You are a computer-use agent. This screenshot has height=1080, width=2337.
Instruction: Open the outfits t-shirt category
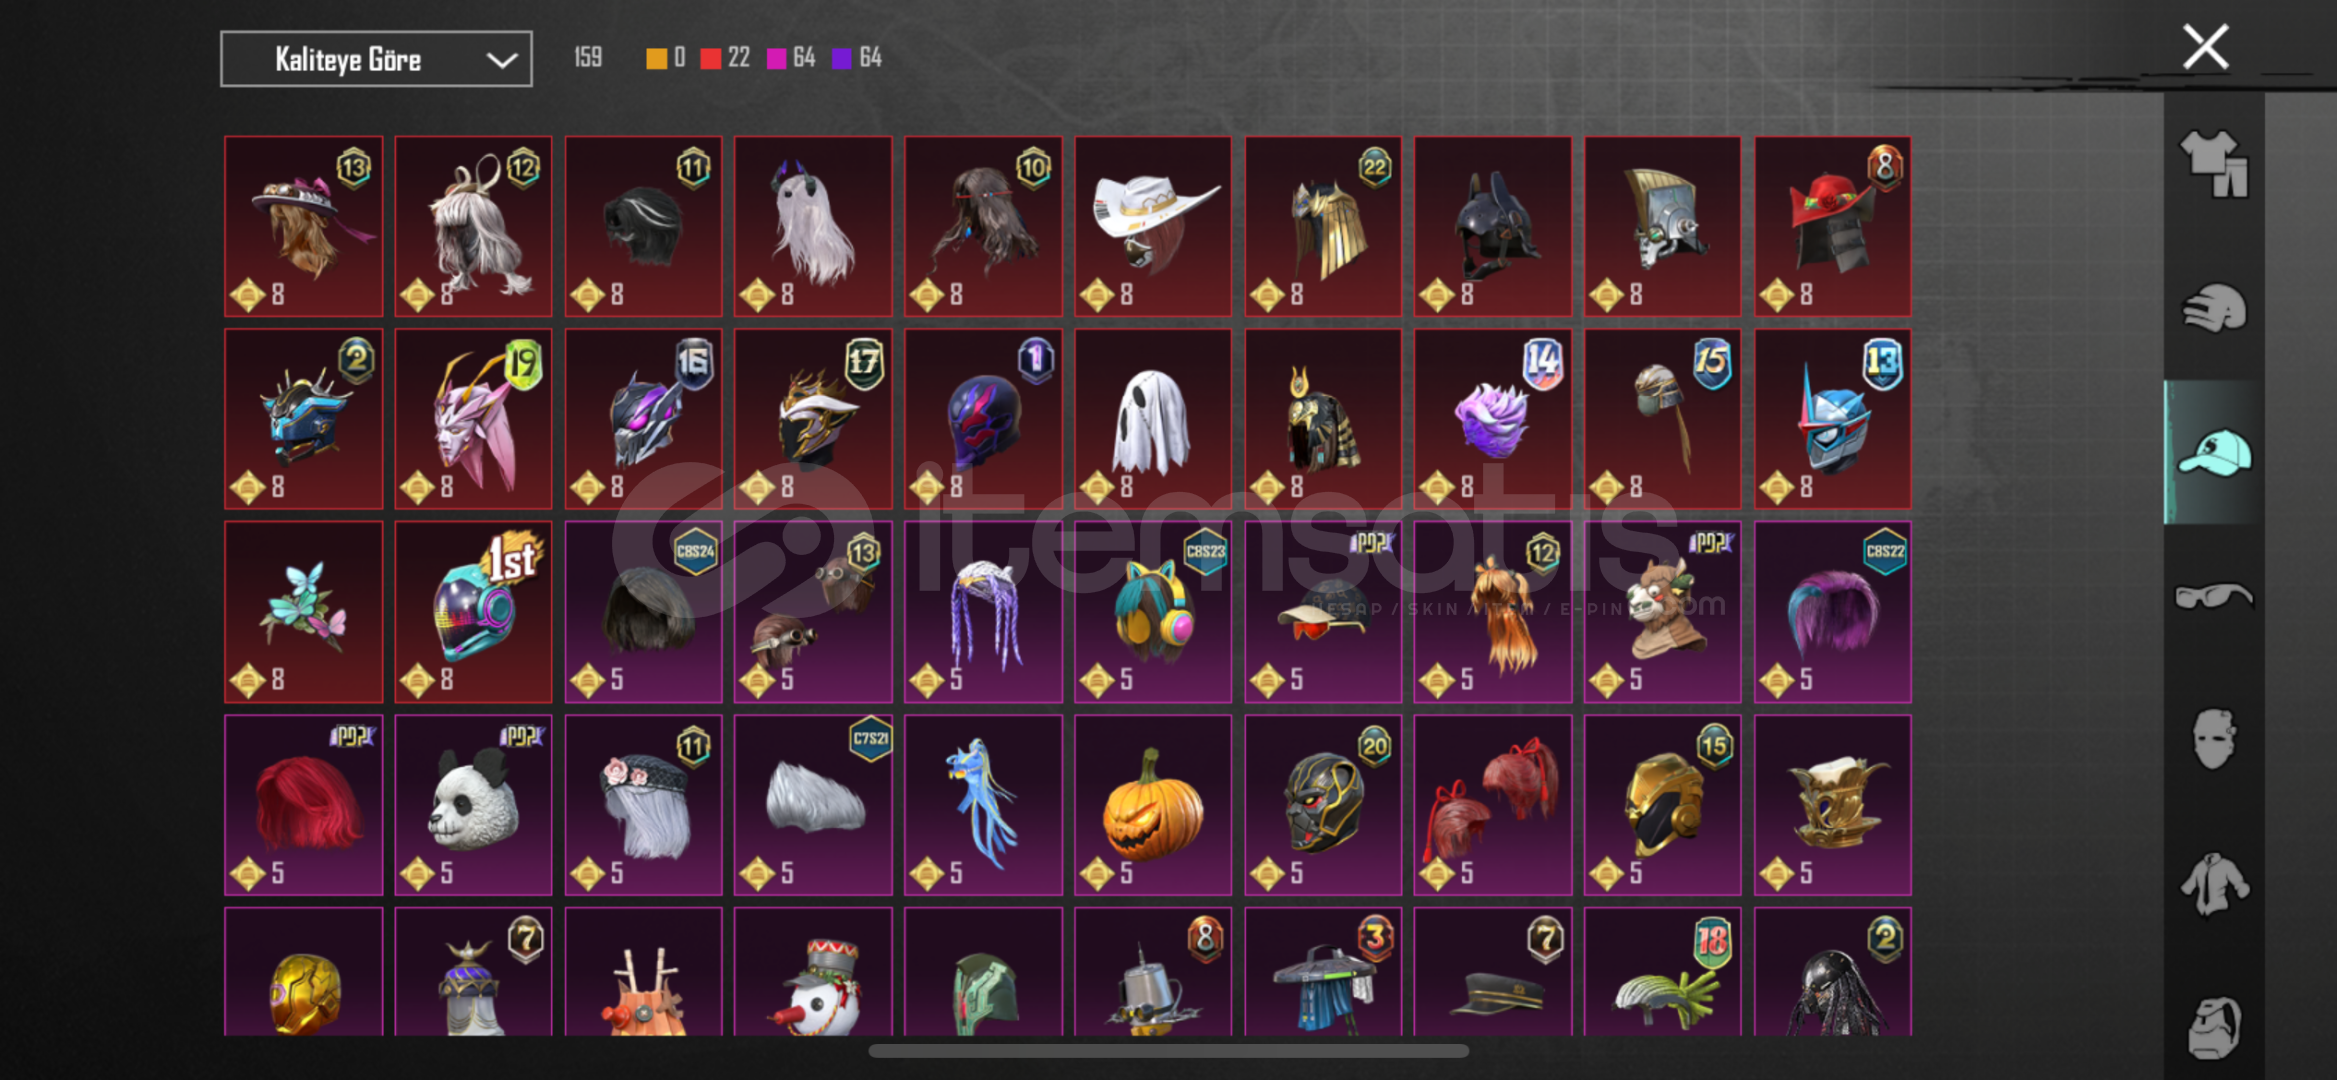click(x=2214, y=164)
